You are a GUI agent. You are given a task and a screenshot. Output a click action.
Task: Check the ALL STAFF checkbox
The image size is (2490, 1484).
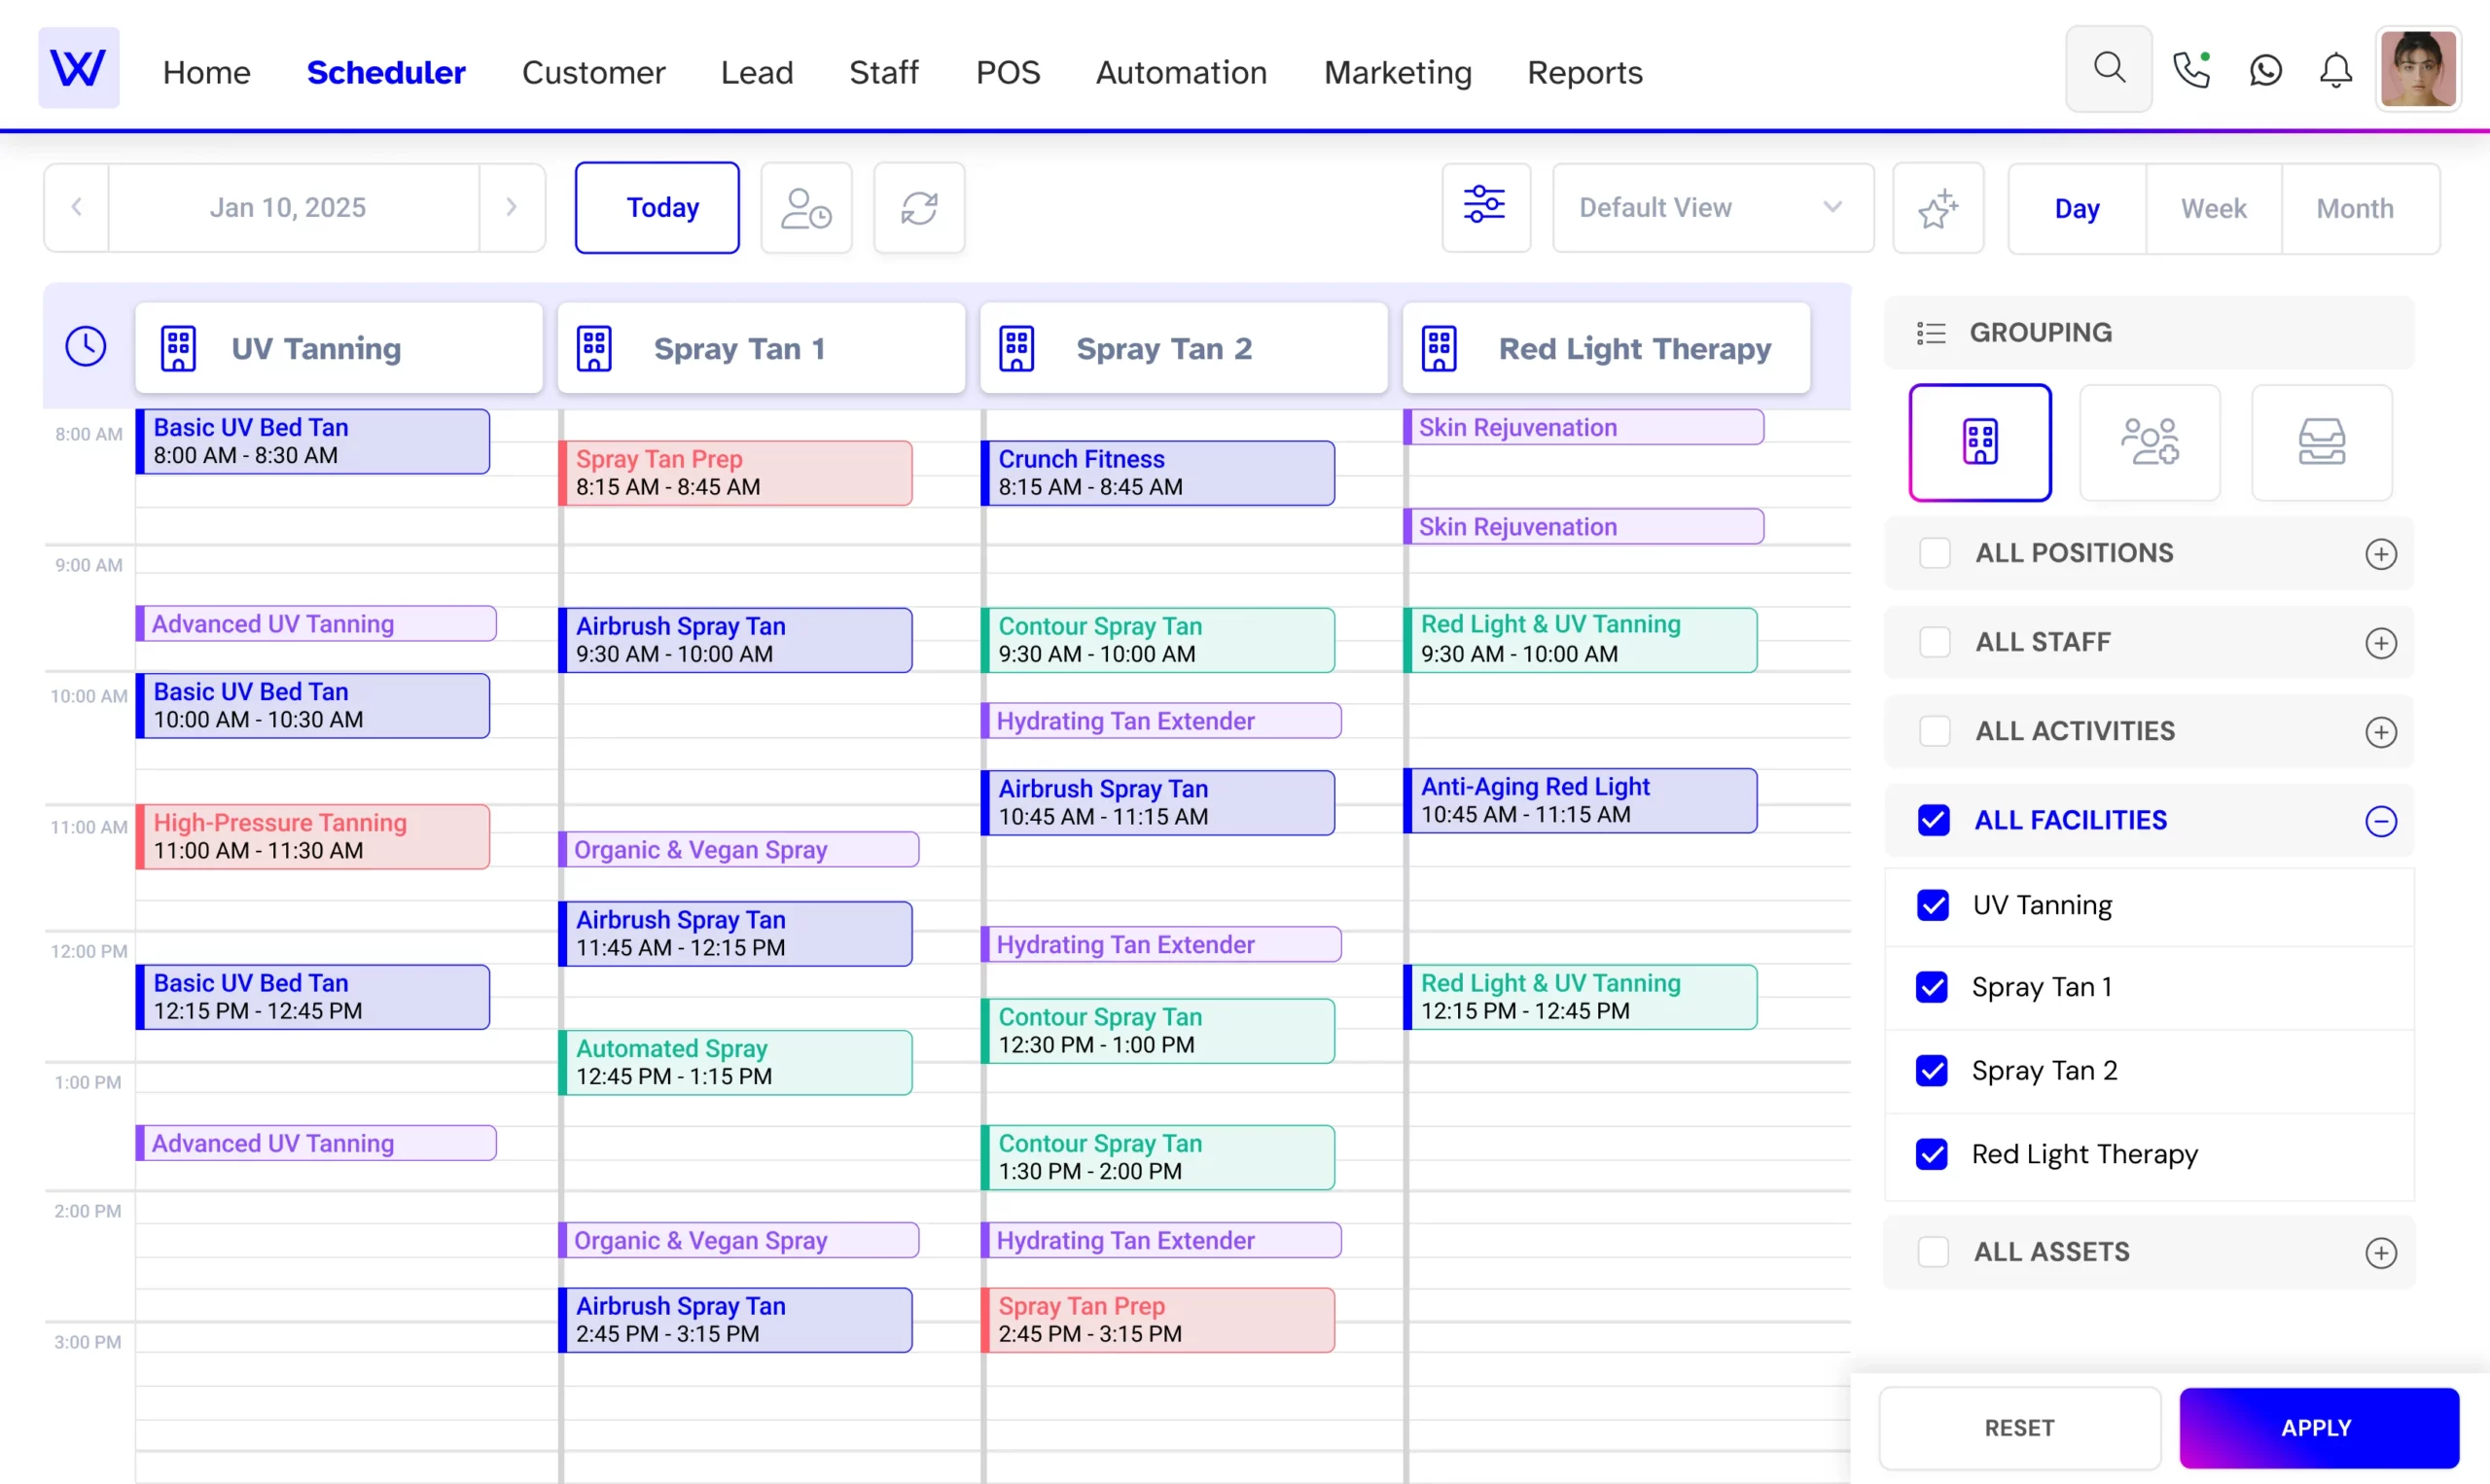tap(1934, 642)
